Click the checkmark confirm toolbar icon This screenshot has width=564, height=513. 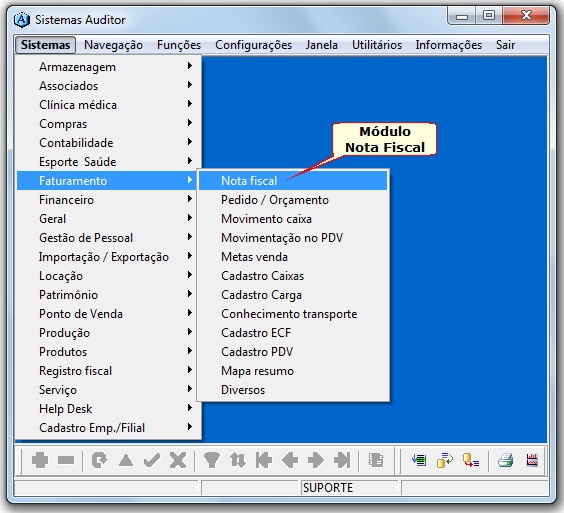152,460
